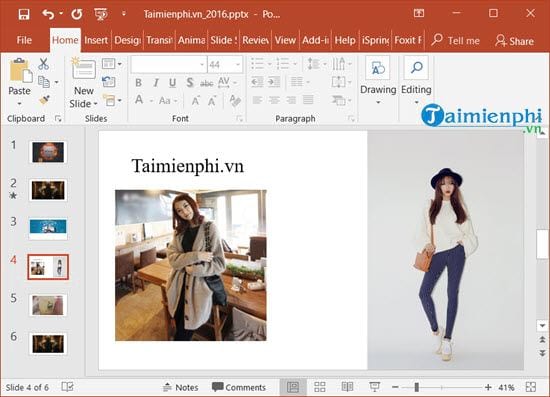The height and width of the screenshot is (397, 550).
Task: Select slide 3 thumbnail
Action: pyautogui.click(x=48, y=228)
